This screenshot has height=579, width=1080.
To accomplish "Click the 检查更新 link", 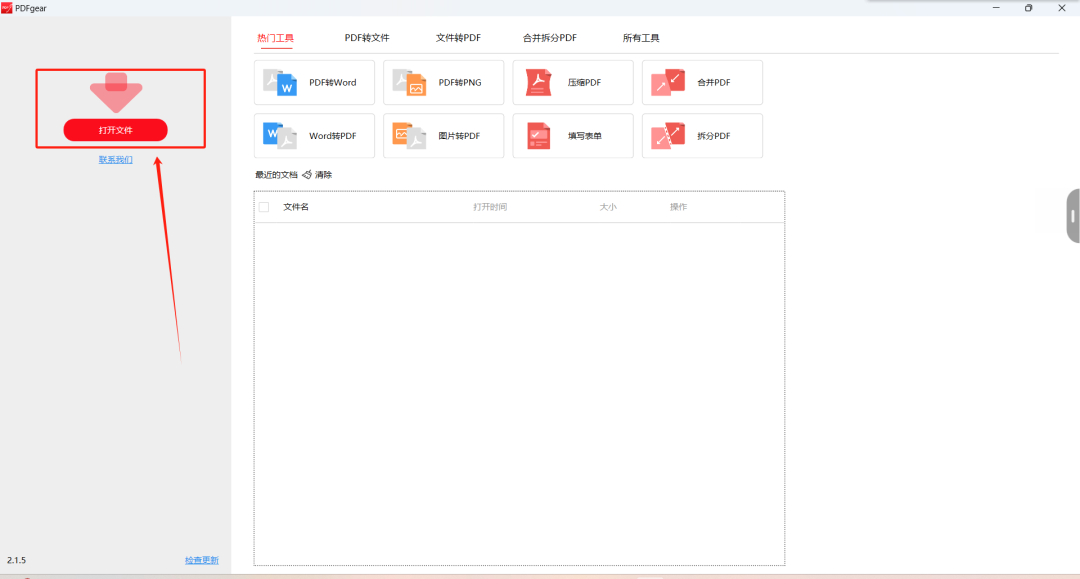I will coord(201,560).
